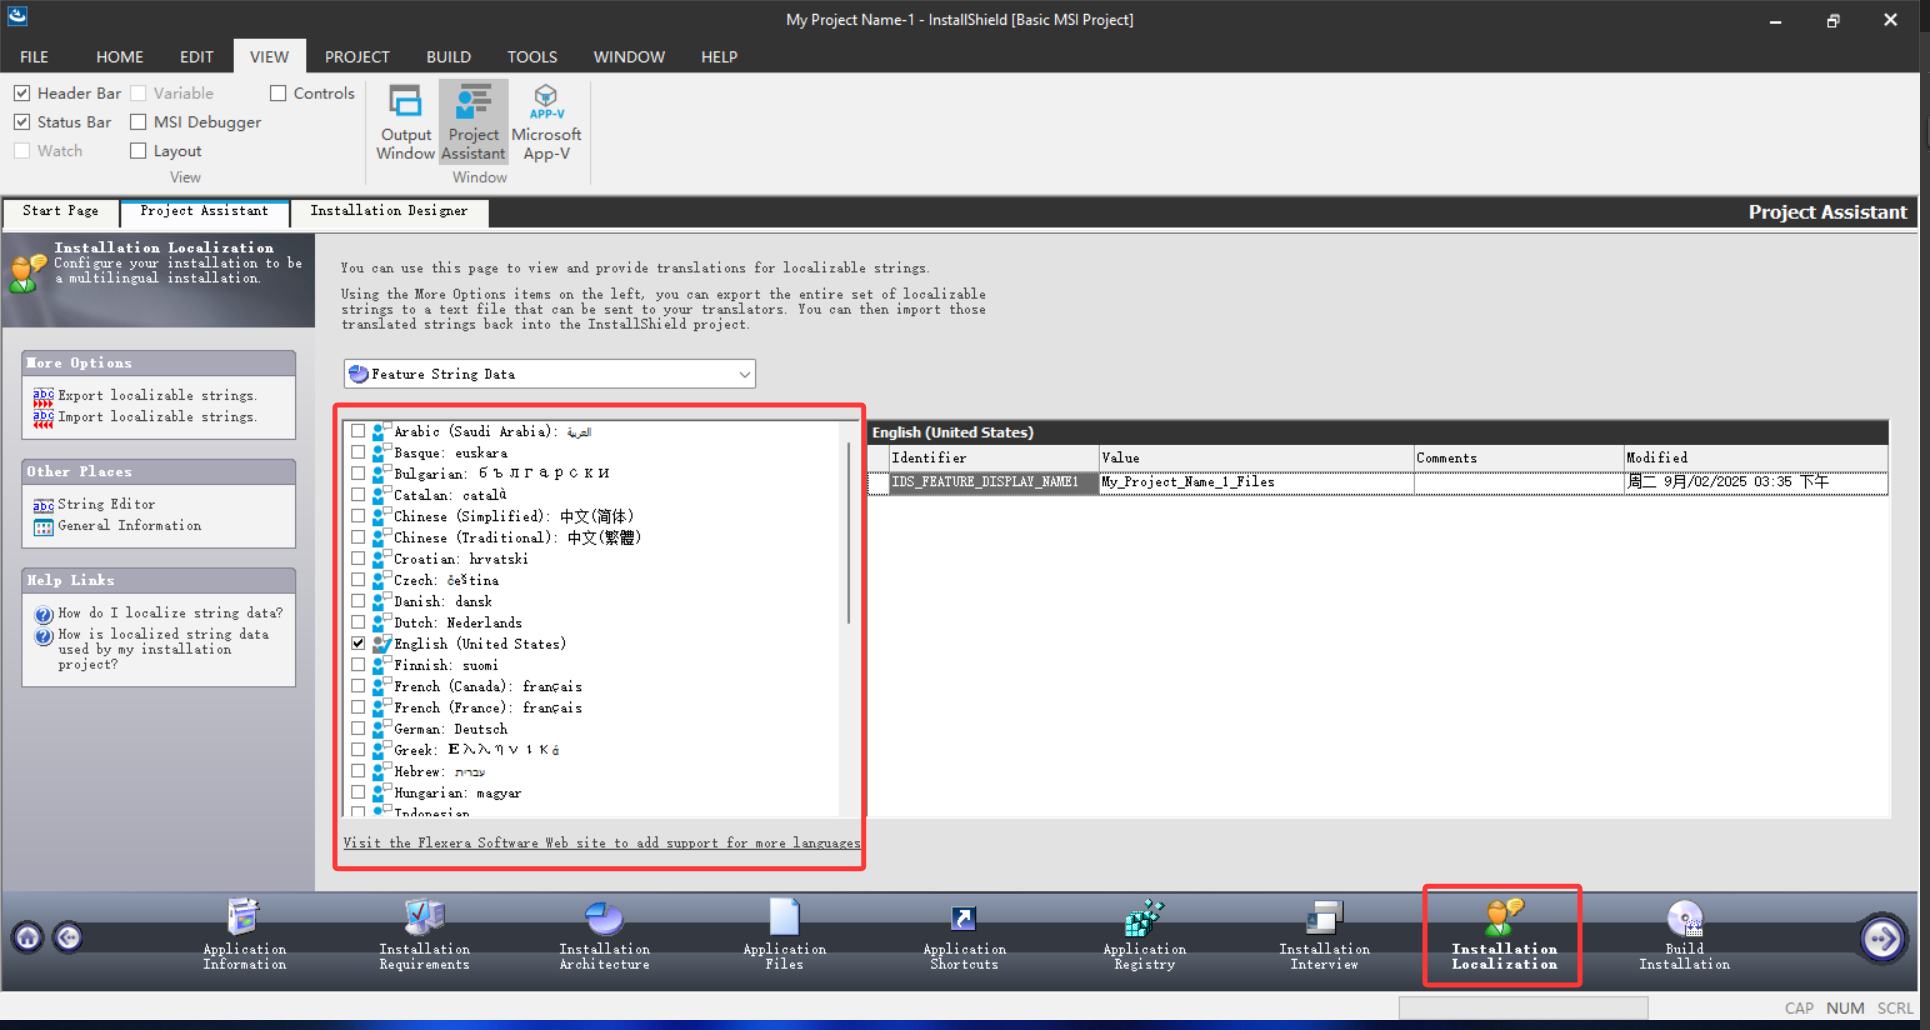This screenshot has width=1930, height=1030.
Task: Click the language list vertical scrollbar
Action: 849,533
